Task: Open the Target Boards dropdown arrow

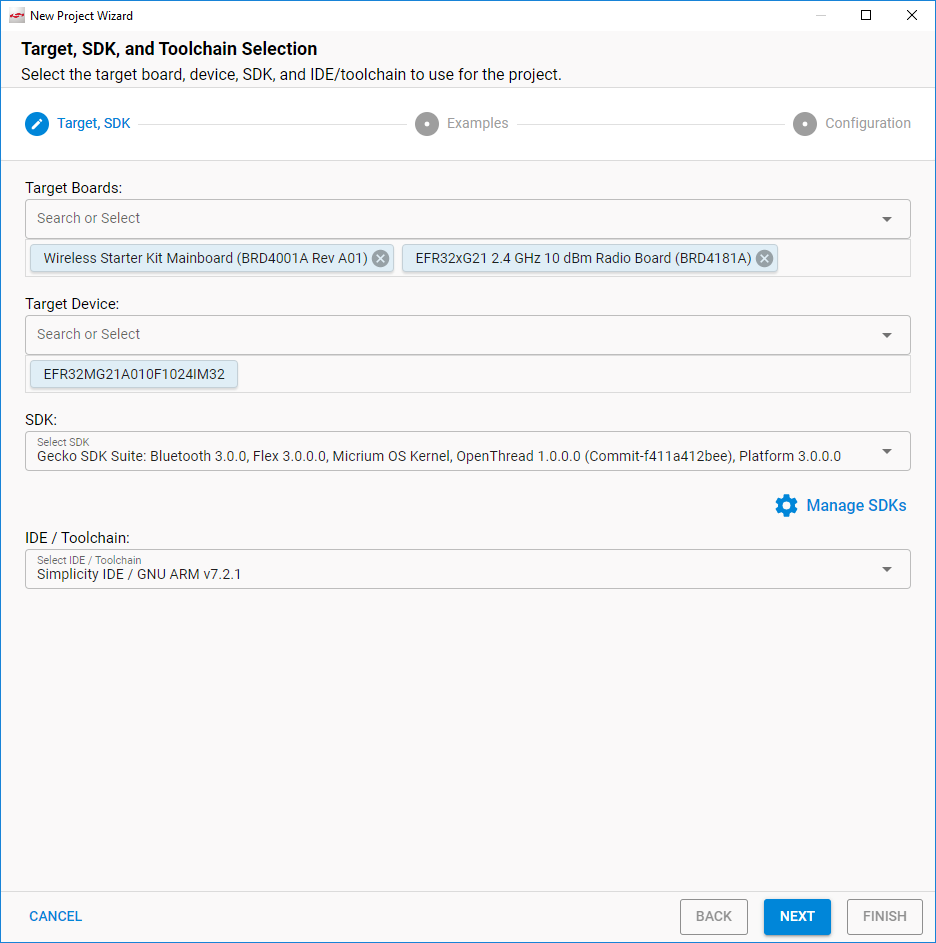Action: [x=887, y=219]
